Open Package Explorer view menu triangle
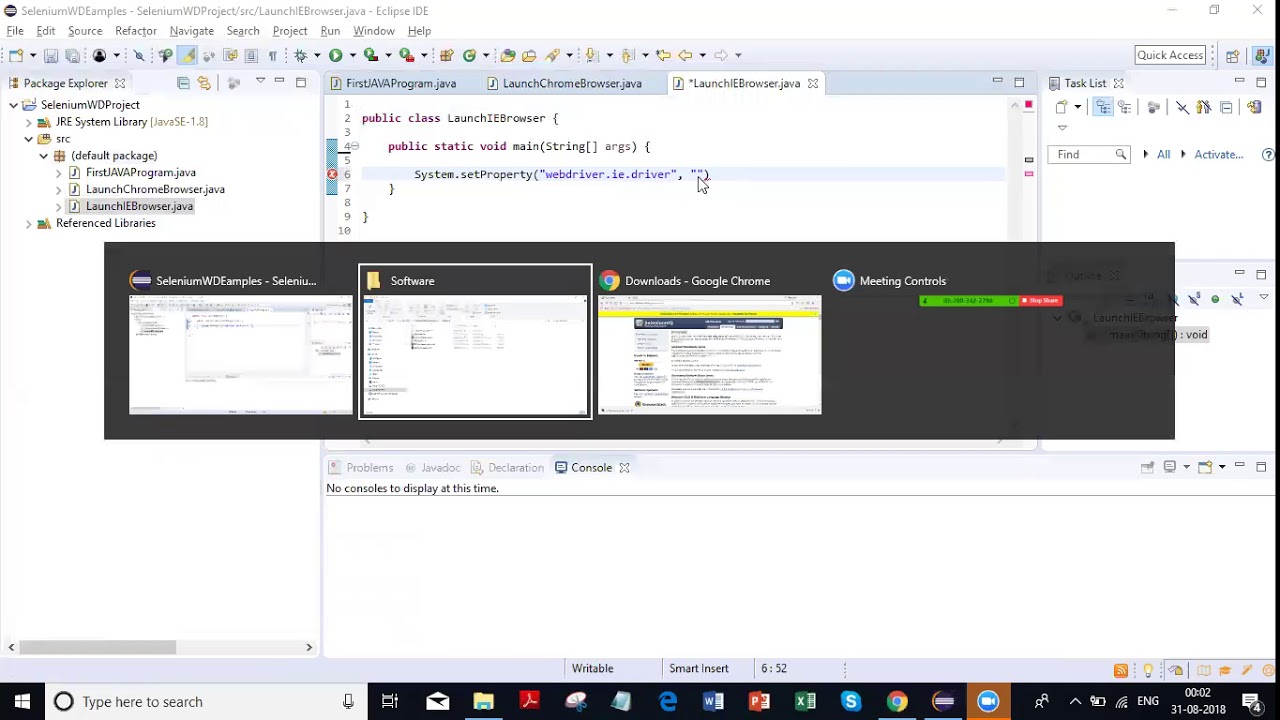The image size is (1280, 720). click(260, 81)
